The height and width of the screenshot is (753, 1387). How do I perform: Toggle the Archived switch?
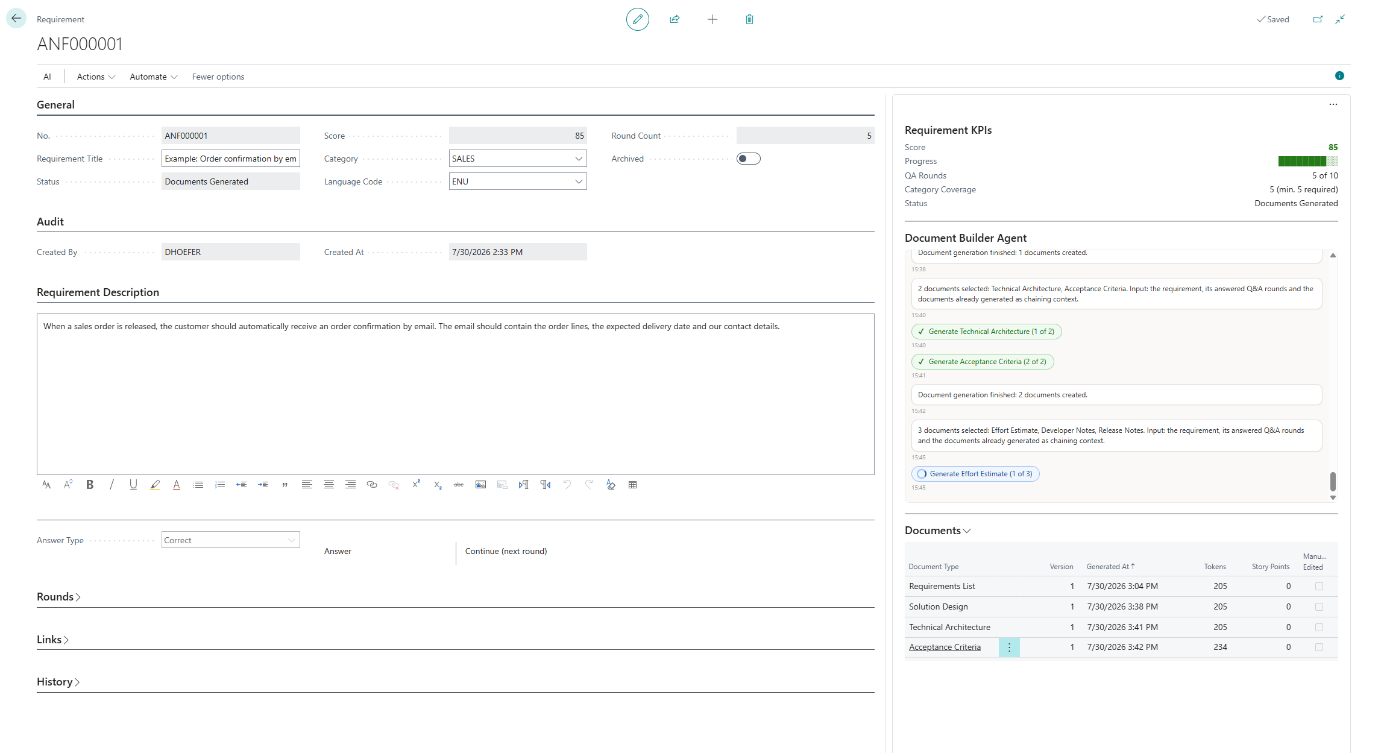click(x=748, y=158)
